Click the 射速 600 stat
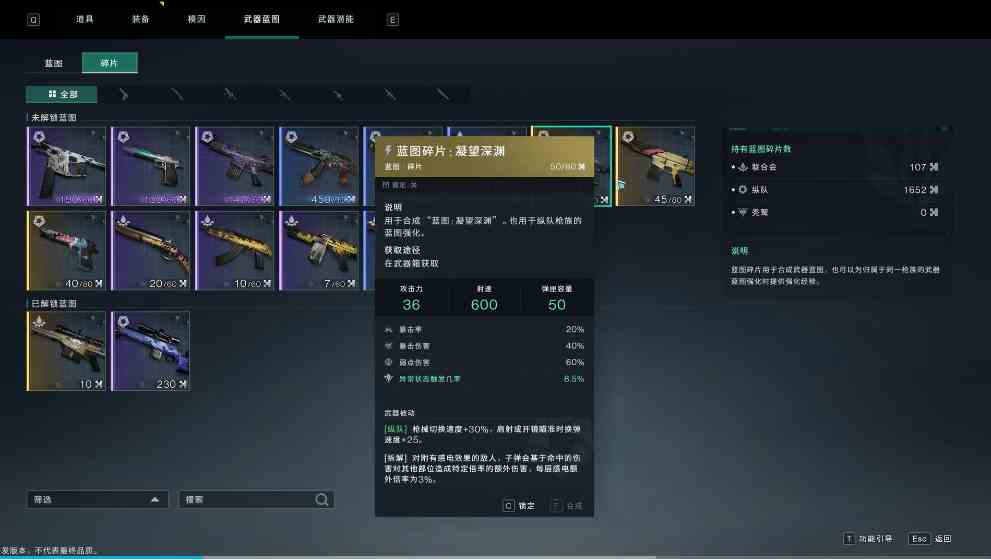This screenshot has width=991, height=560. tap(484, 298)
